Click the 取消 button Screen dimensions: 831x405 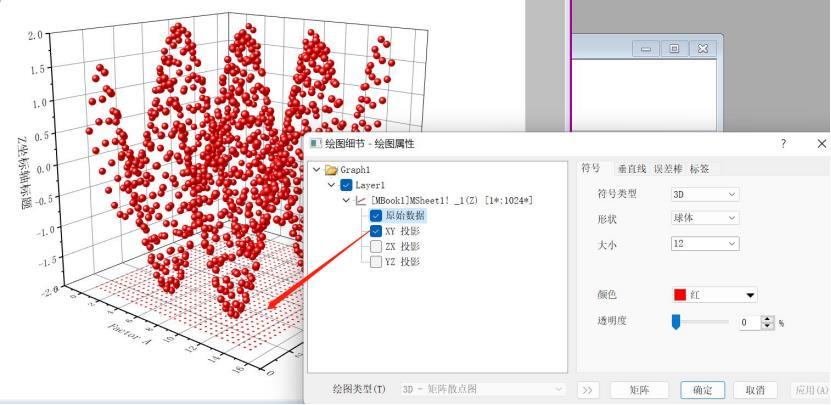[755, 390]
